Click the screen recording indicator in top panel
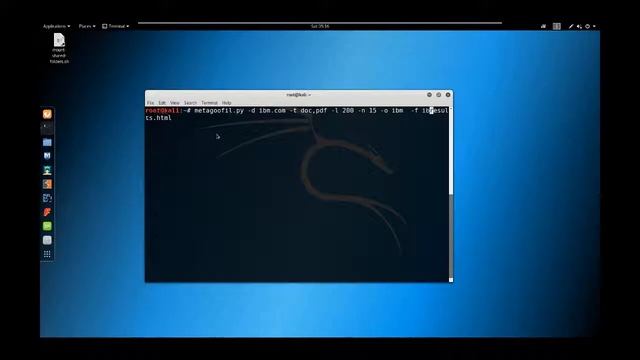Viewport: 640px width, 360px height. click(543, 26)
